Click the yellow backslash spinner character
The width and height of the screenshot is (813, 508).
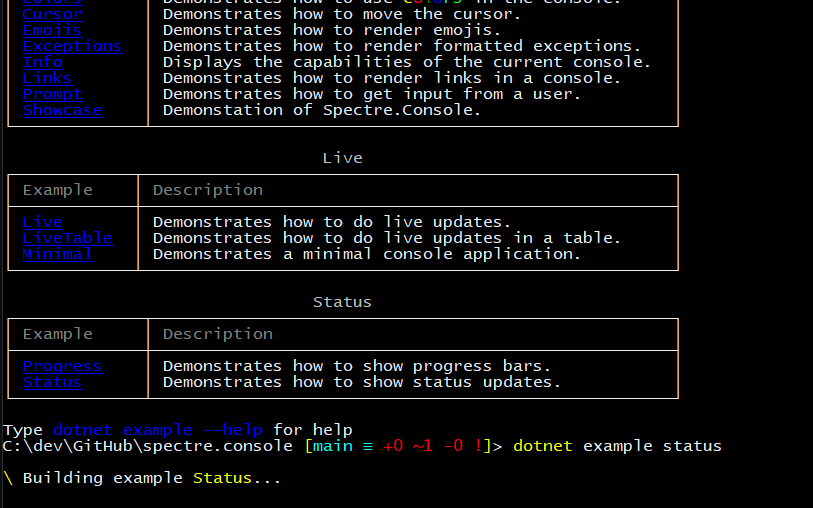8,478
